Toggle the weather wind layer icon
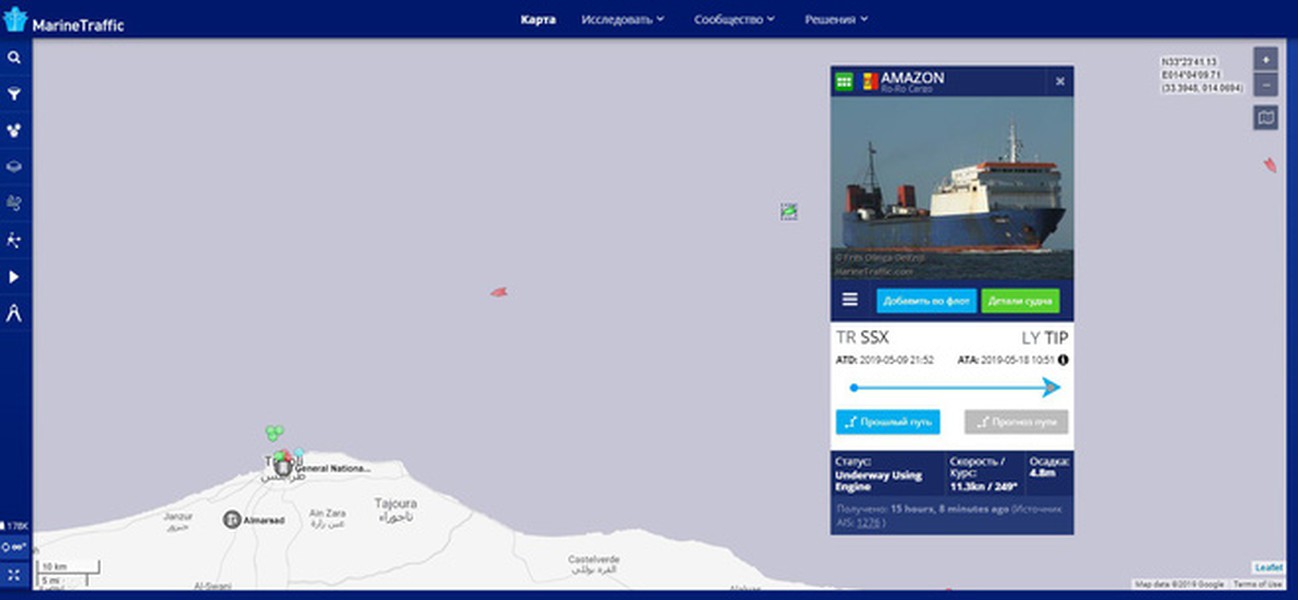Screen dimensions: 1298x600 (x=14, y=203)
